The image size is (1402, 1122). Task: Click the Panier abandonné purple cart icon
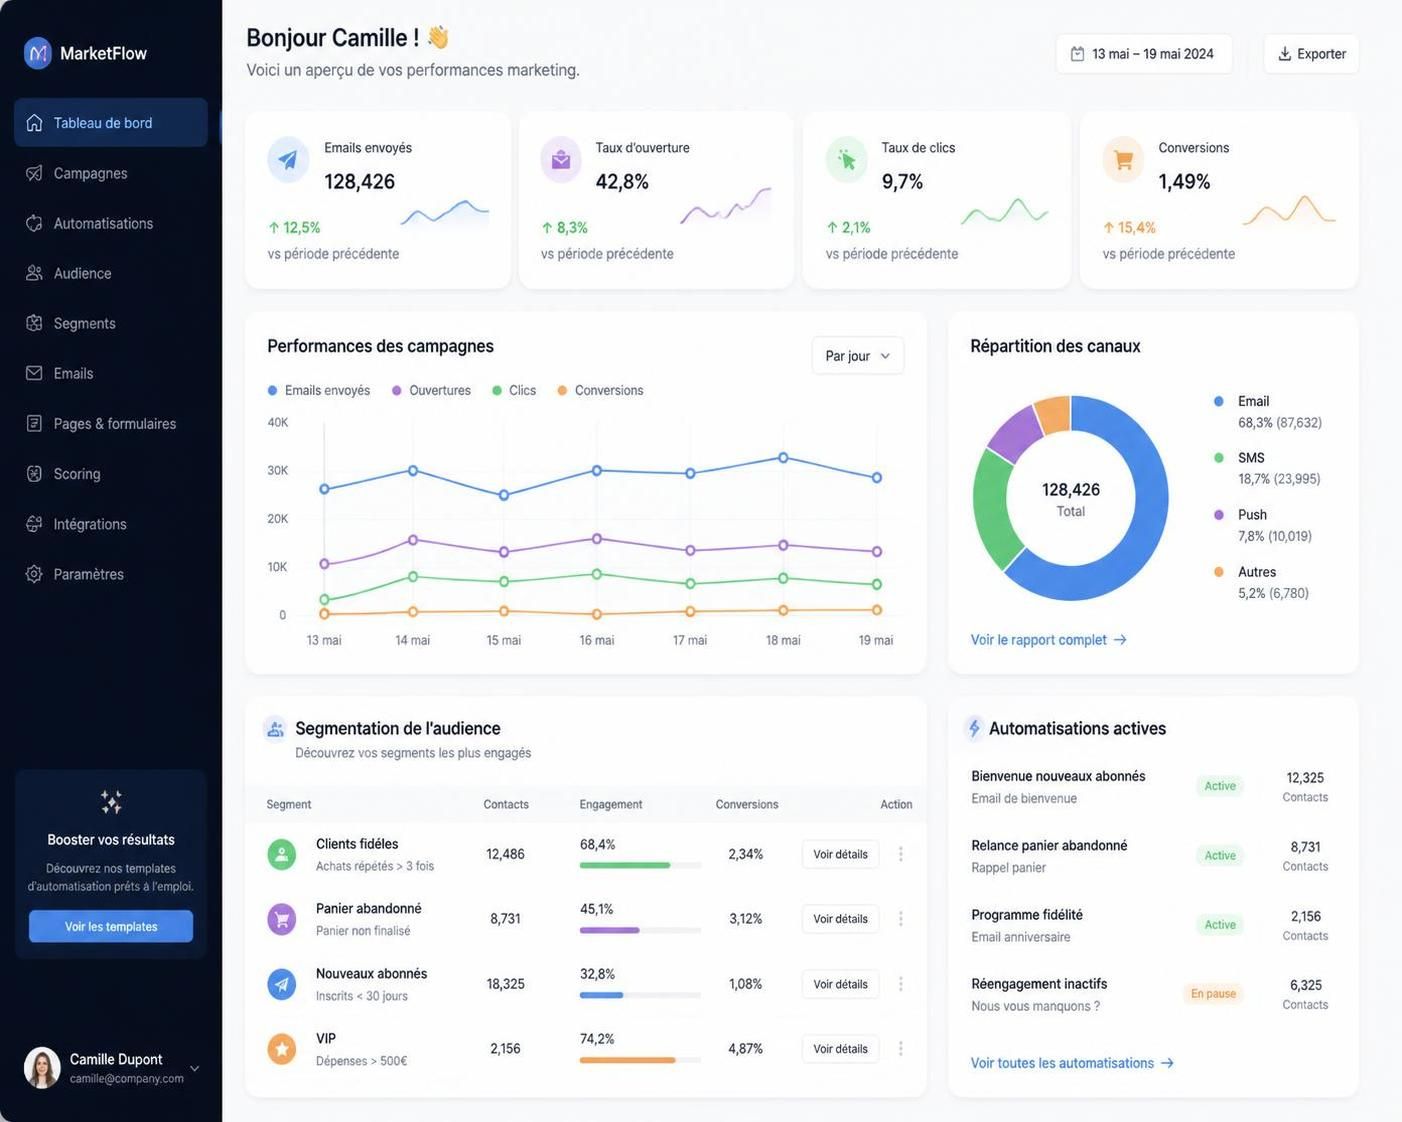282,919
